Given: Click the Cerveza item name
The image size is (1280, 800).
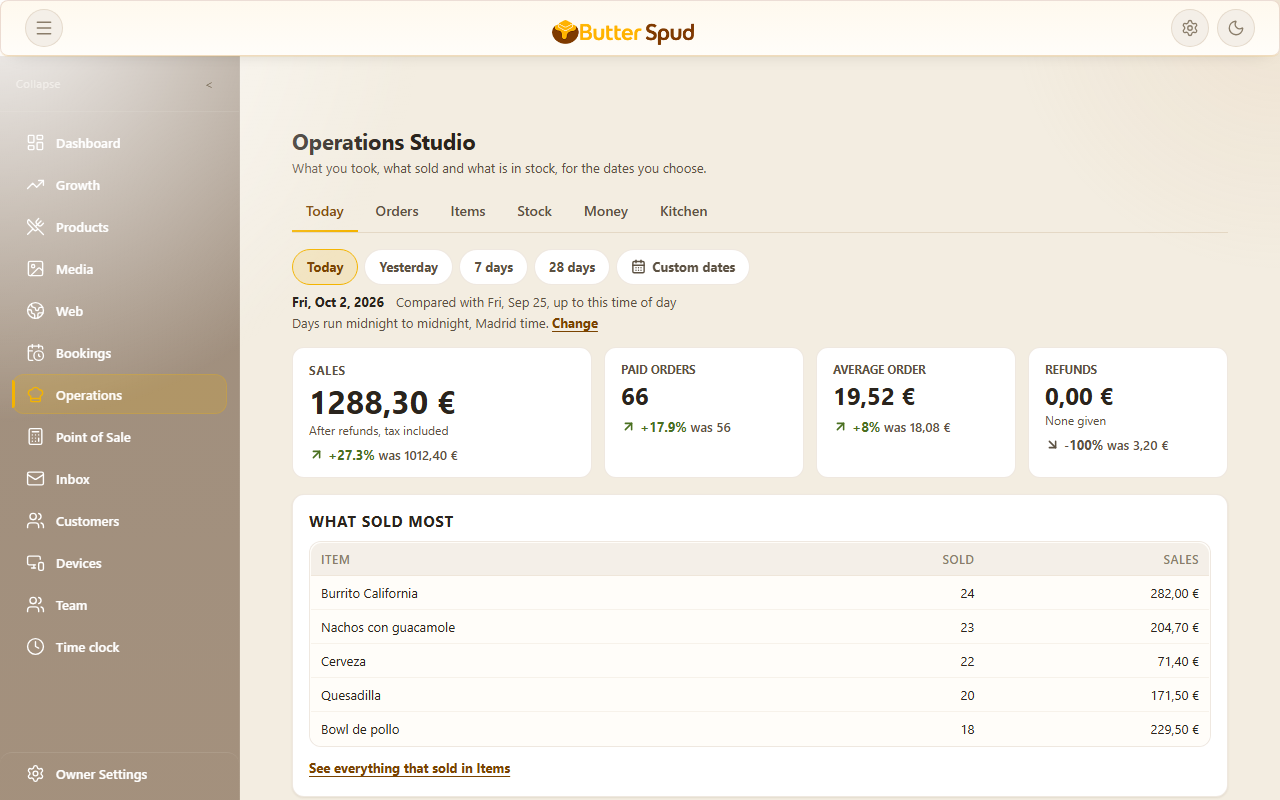Looking at the screenshot, I should 343,661.
